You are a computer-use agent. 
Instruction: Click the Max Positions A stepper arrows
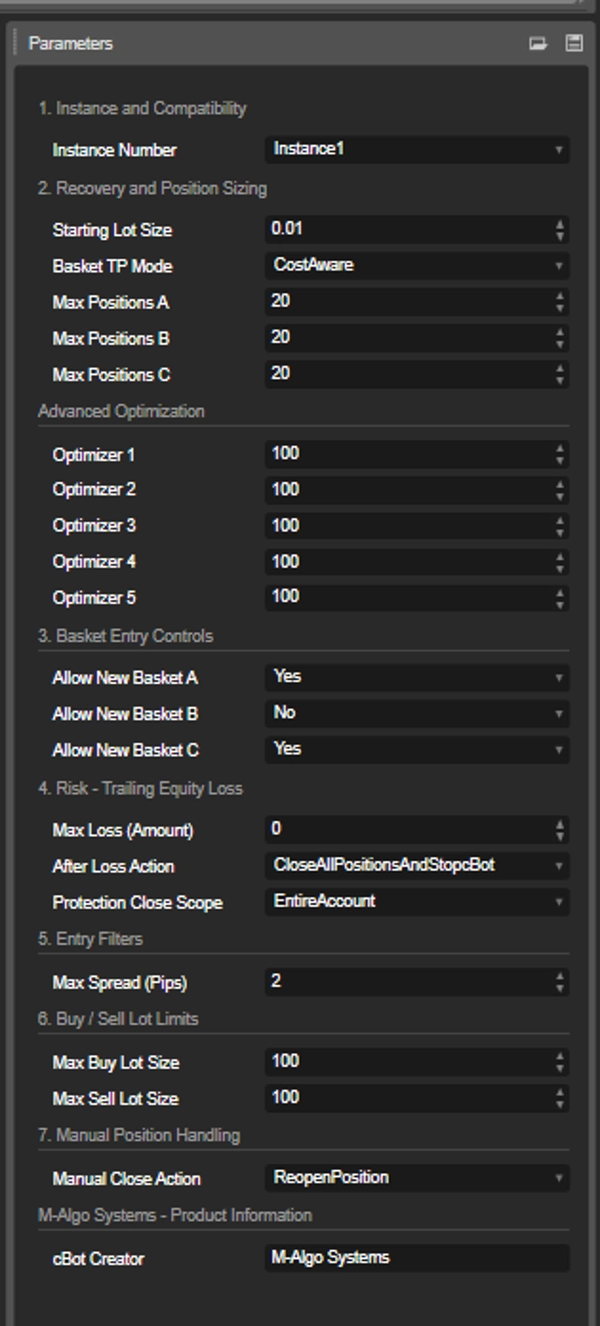(560, 302)
